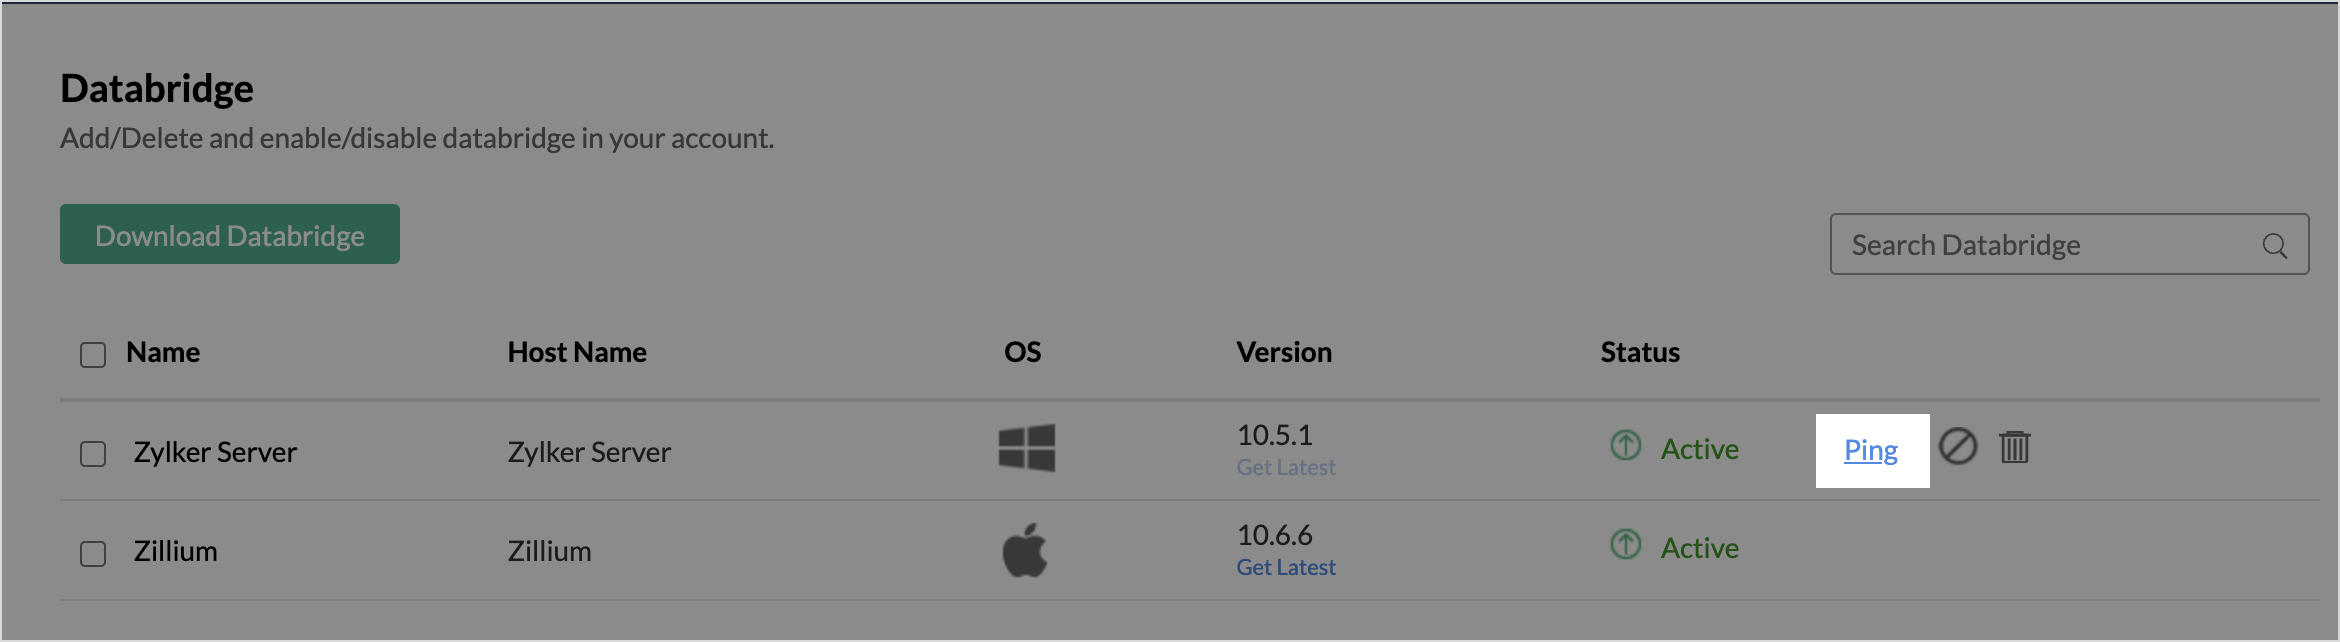Click the disable icon for Zylker Server
Screen dimensions: 2340x642
1958,446
